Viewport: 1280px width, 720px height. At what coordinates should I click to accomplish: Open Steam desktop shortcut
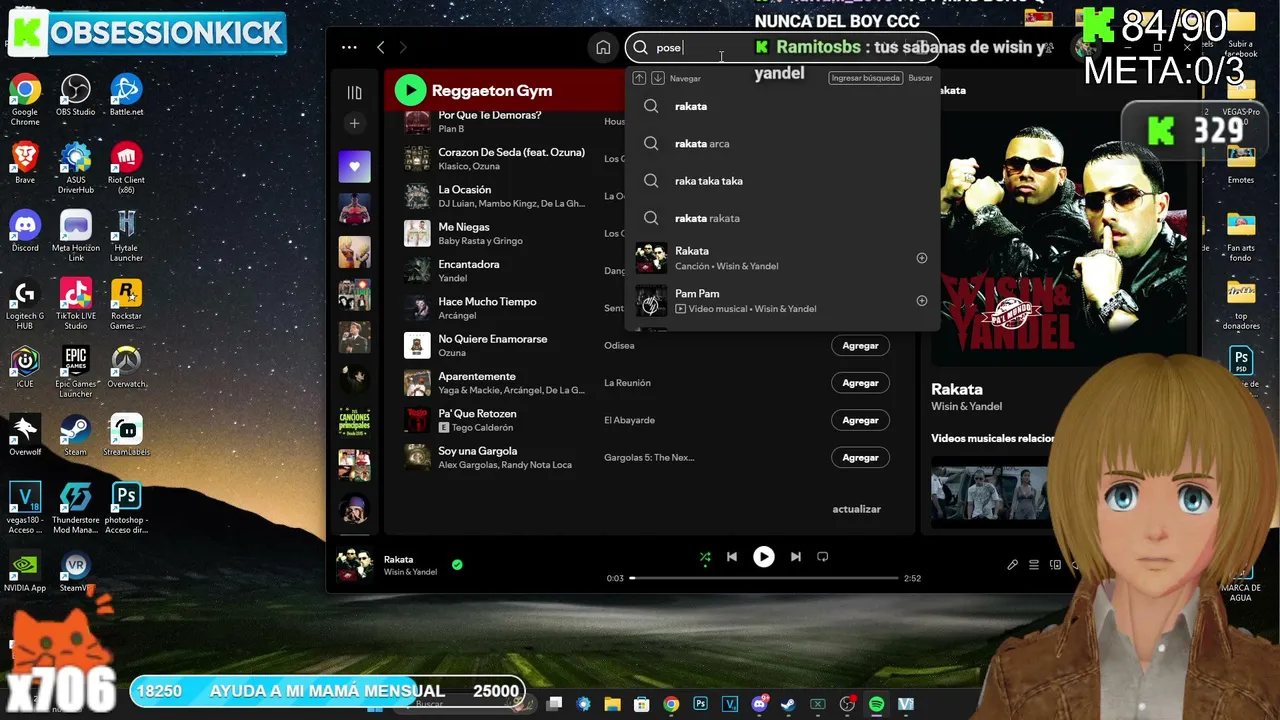[75, 435]
